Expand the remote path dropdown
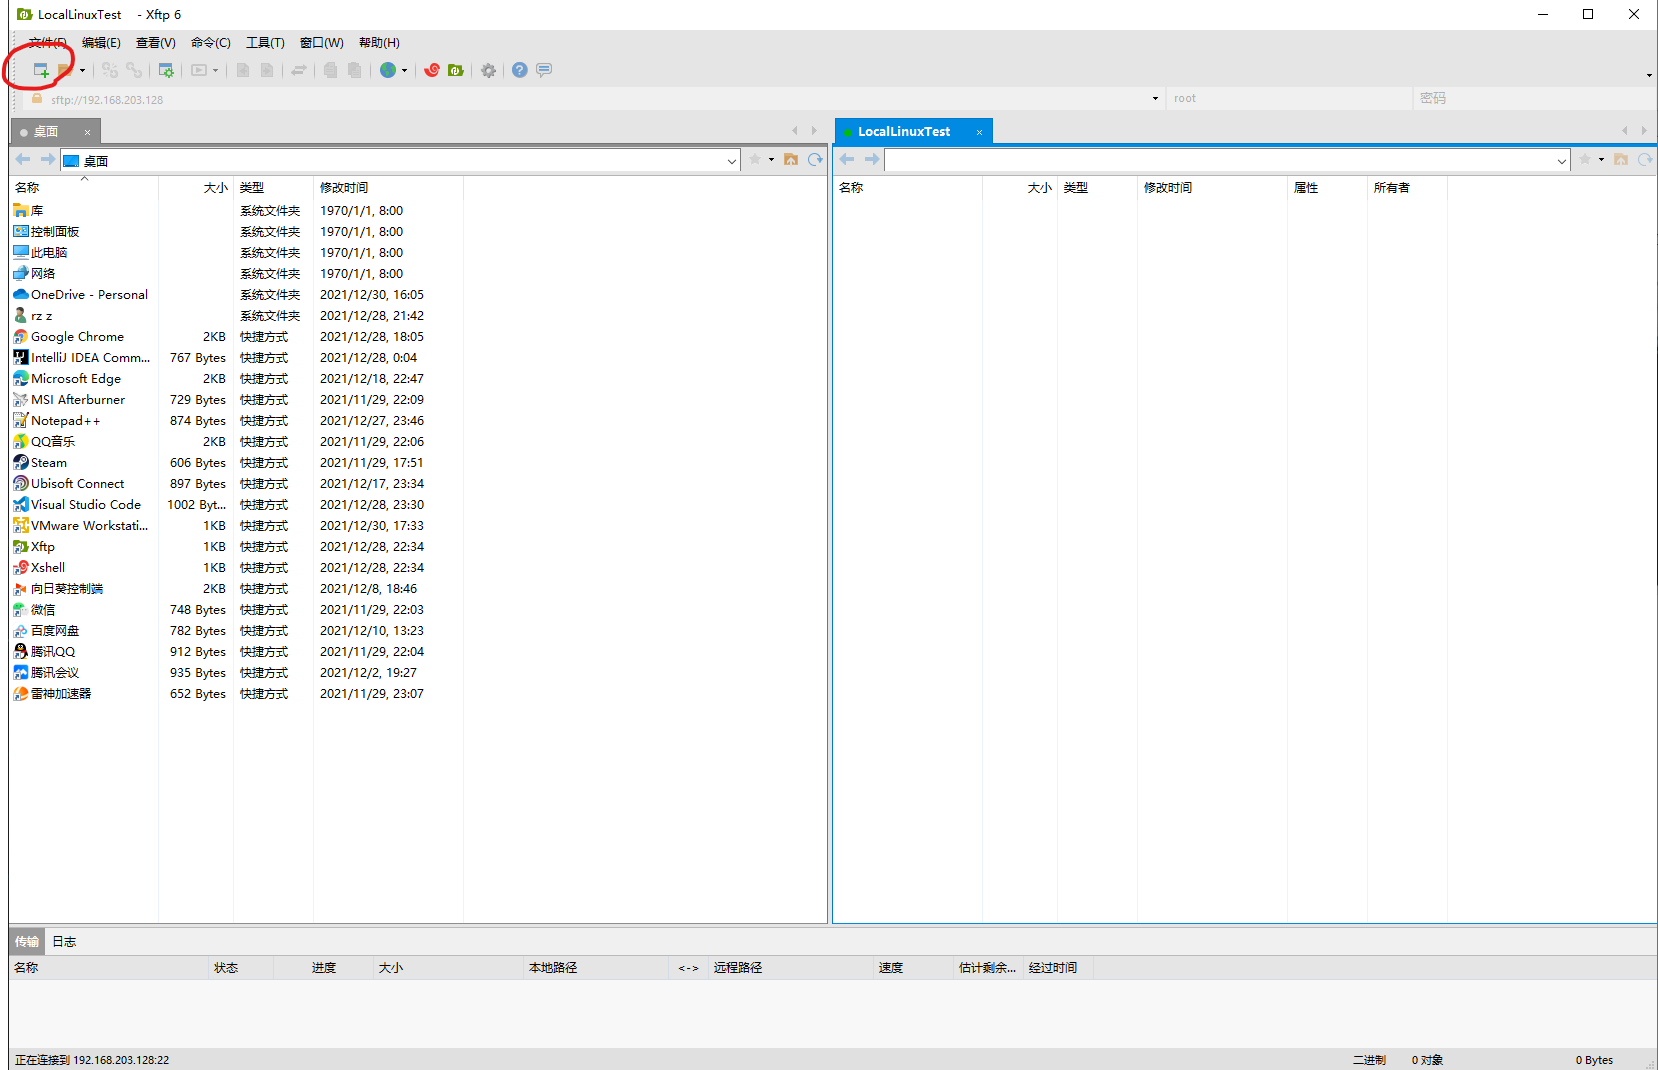The width and height of the screenshot is (1658, 1070). pos(1562,161)
